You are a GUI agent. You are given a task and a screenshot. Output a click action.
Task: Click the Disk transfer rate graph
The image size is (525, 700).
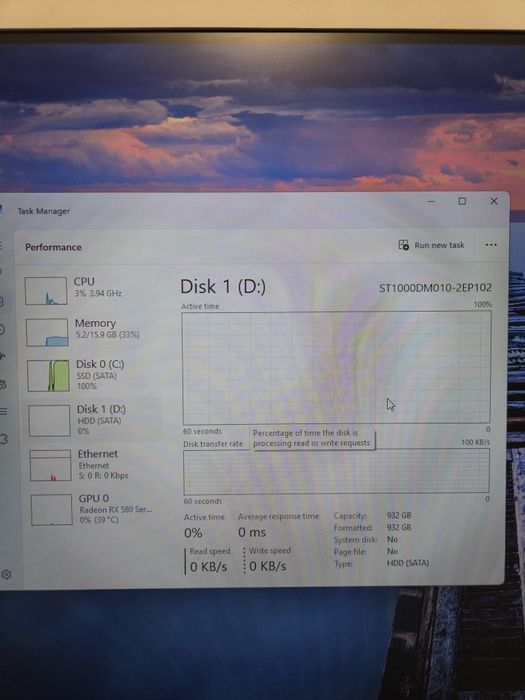pyautogui.click(x=337, y=472)
